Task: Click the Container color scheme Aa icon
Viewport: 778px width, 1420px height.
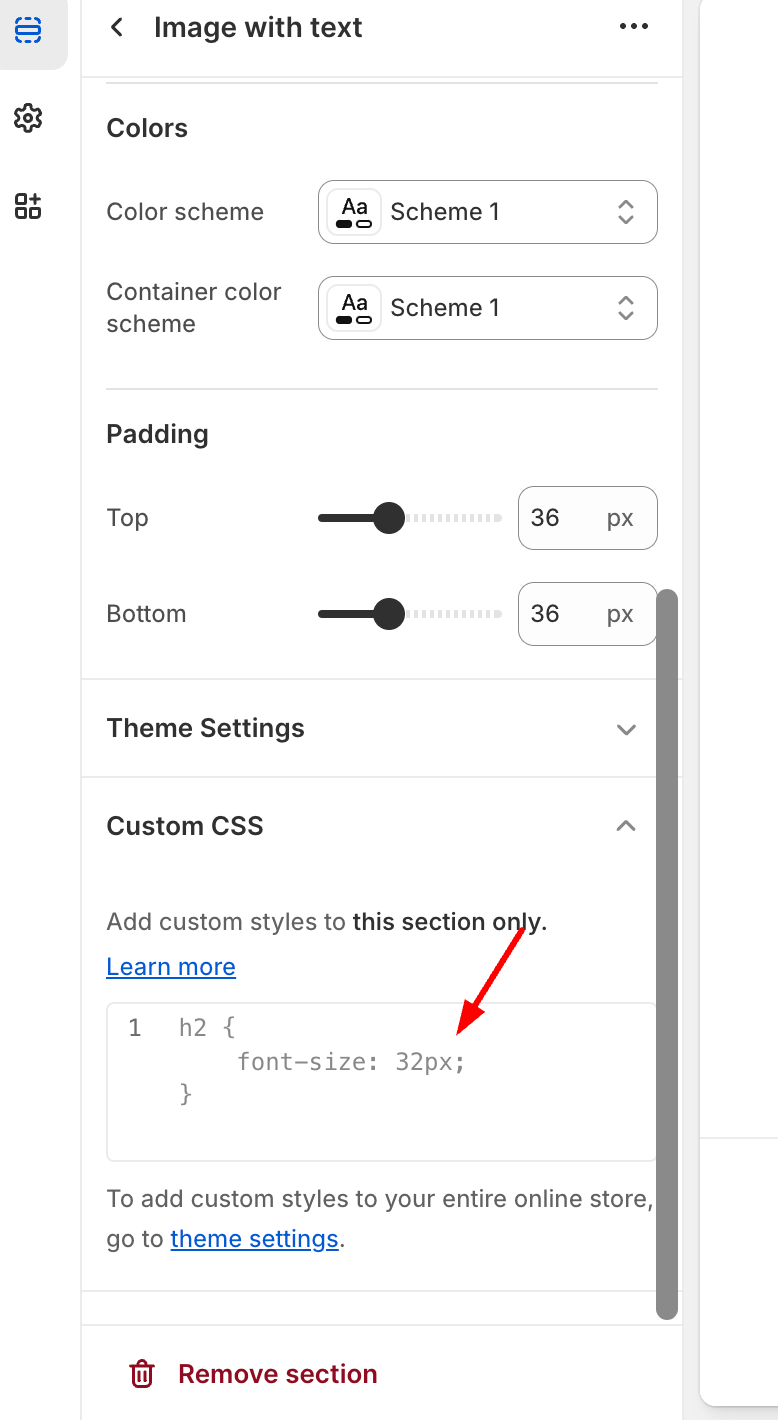Action: 354,308
